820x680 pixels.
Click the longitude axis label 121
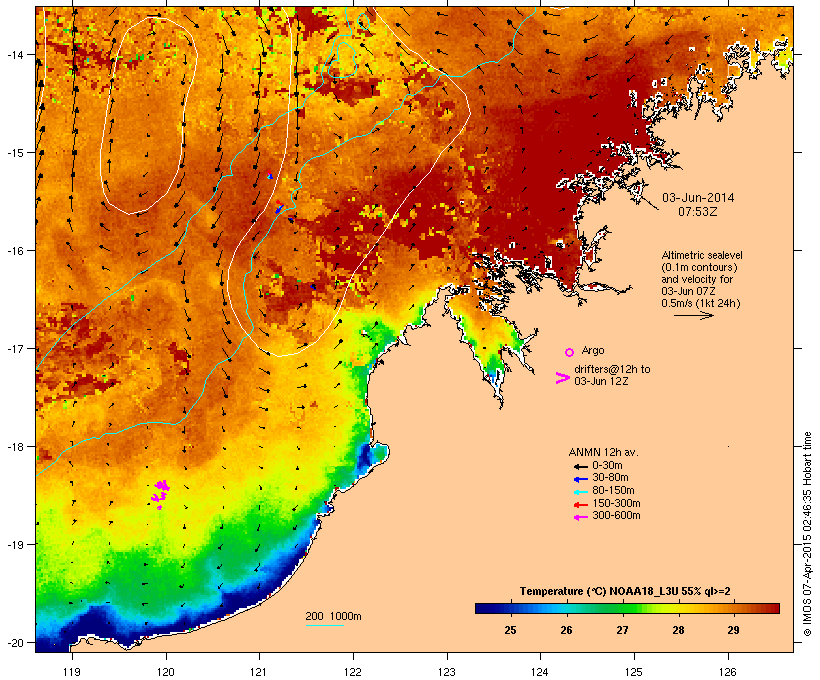tap(259, 672)
